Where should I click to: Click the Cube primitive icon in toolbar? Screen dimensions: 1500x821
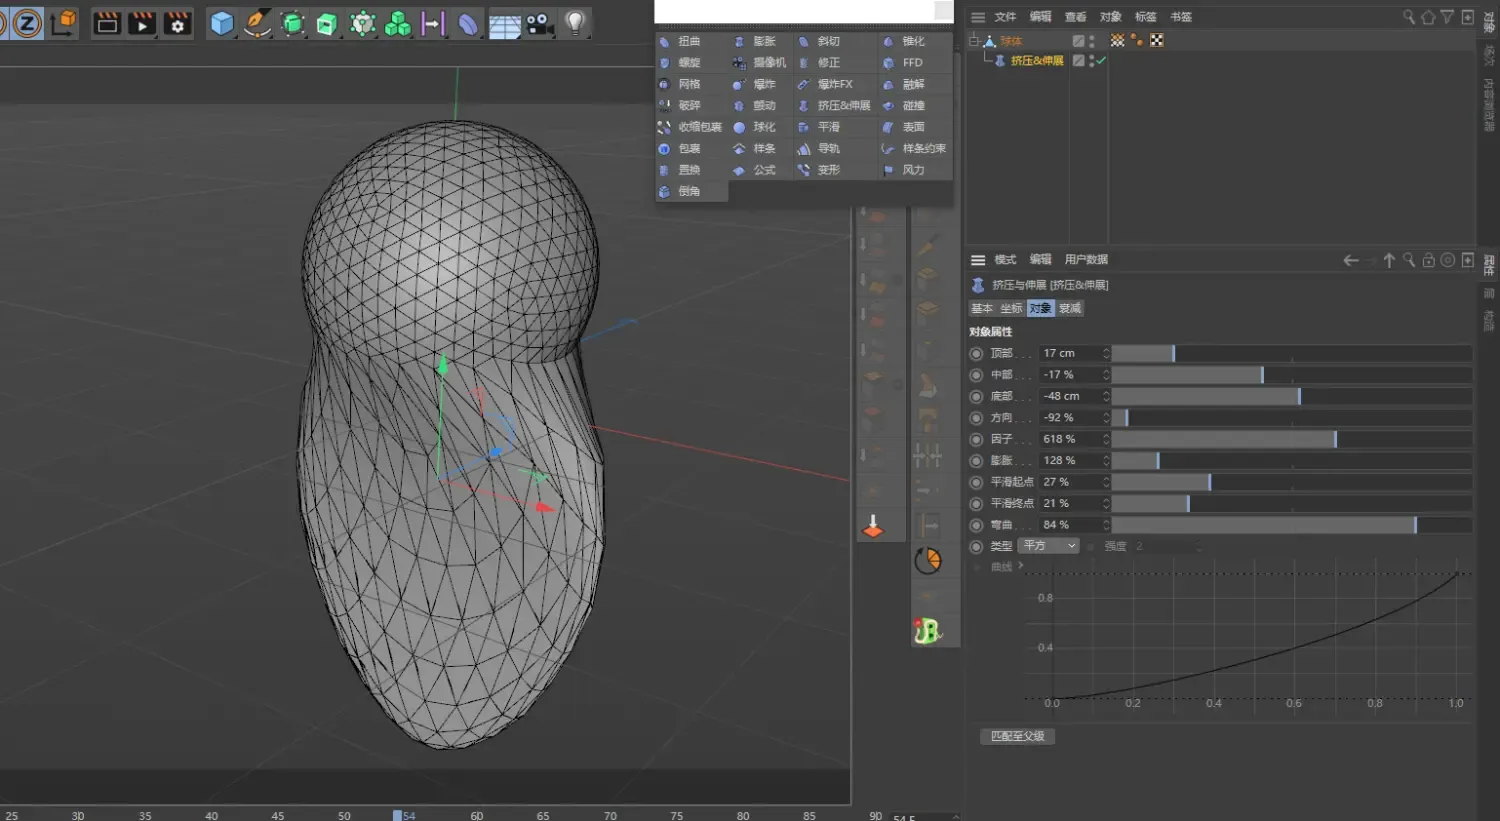coord(222,23)
